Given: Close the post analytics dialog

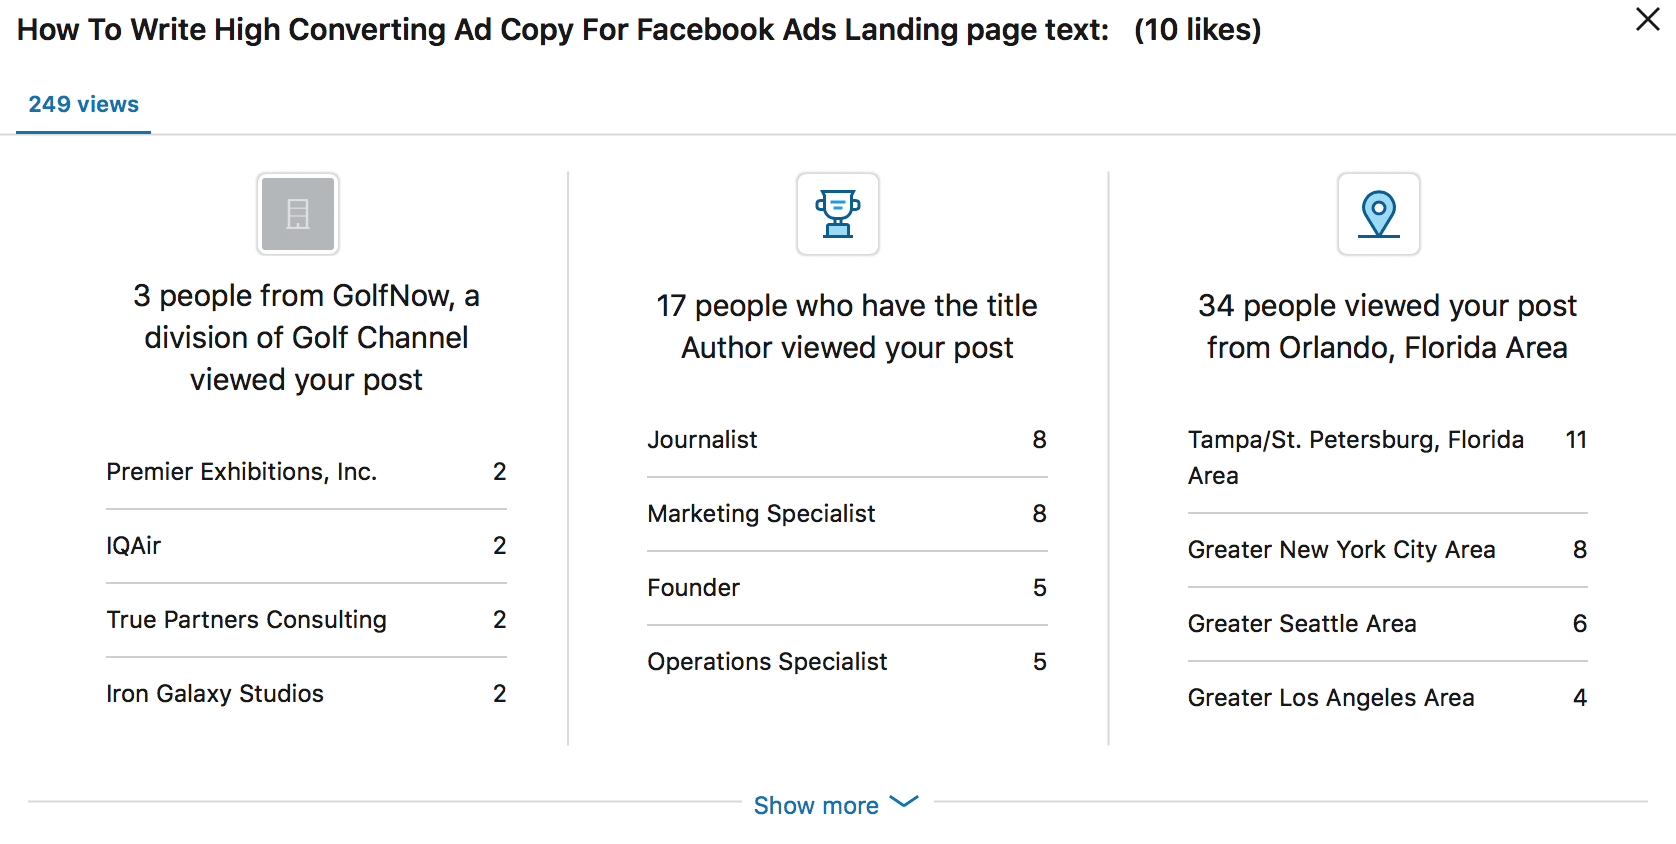Looking at the screenshot, I should point(1647,19).
